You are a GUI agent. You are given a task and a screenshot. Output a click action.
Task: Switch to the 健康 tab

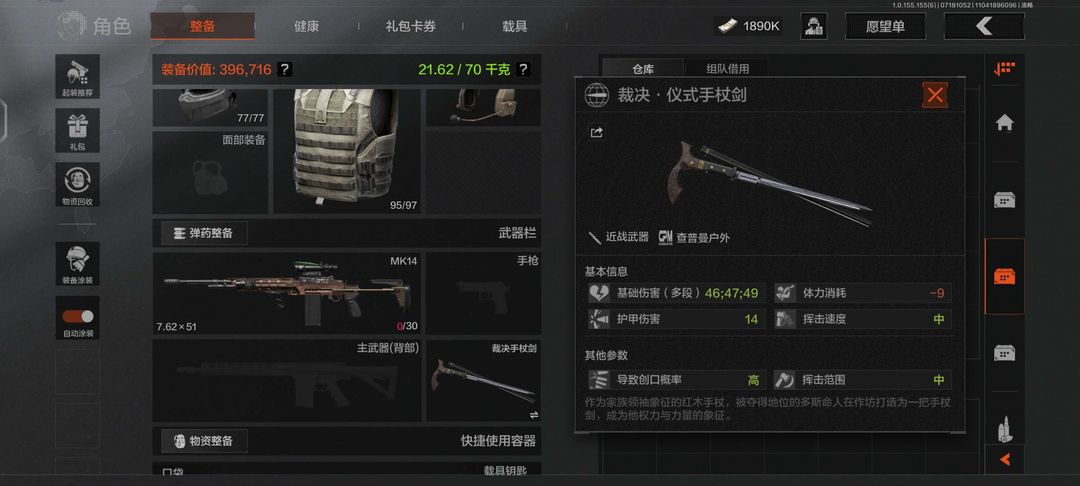coord(306,26)
